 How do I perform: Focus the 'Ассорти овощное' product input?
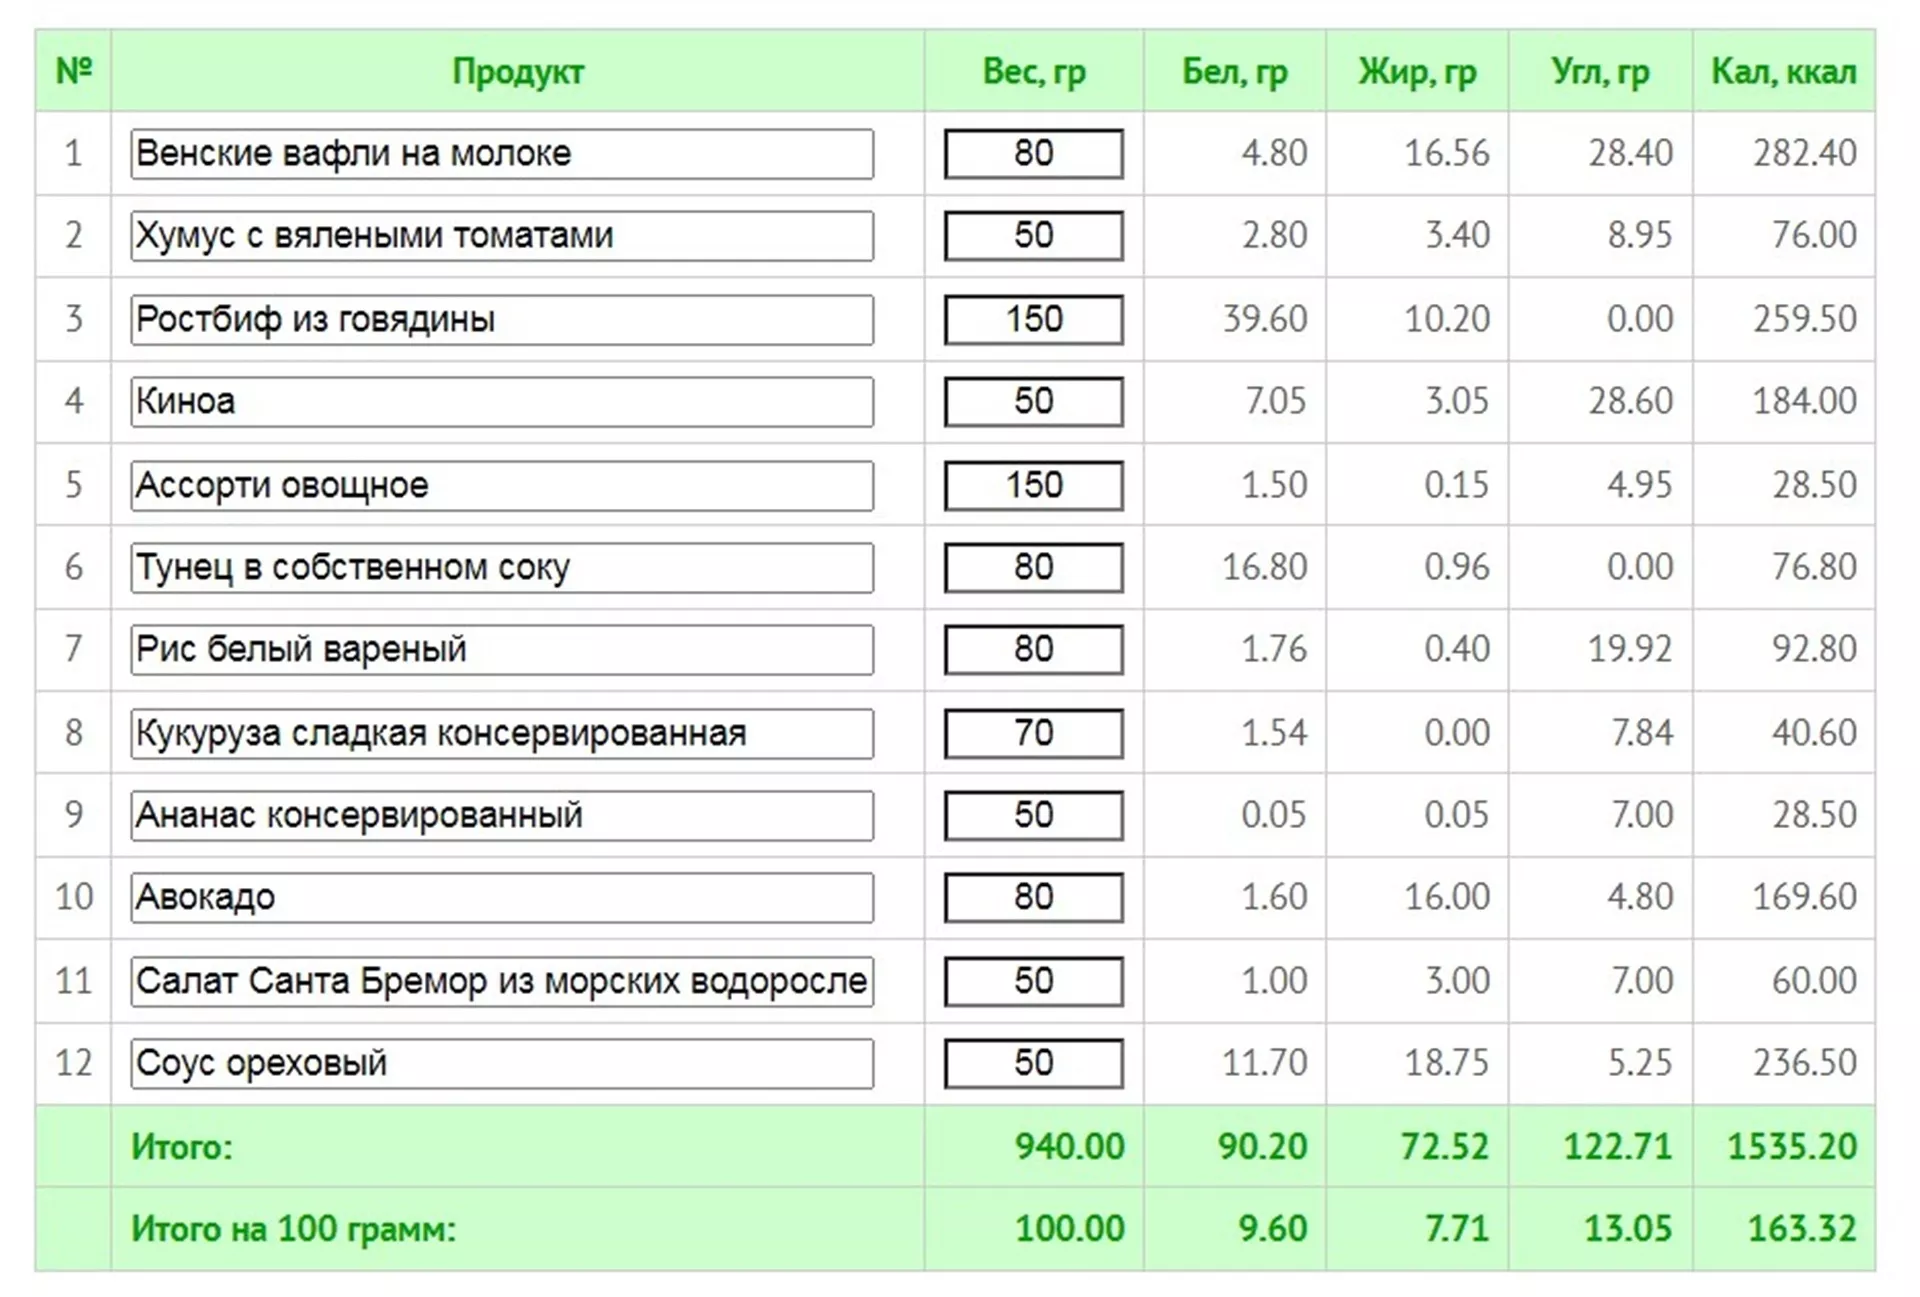[501, 485]
